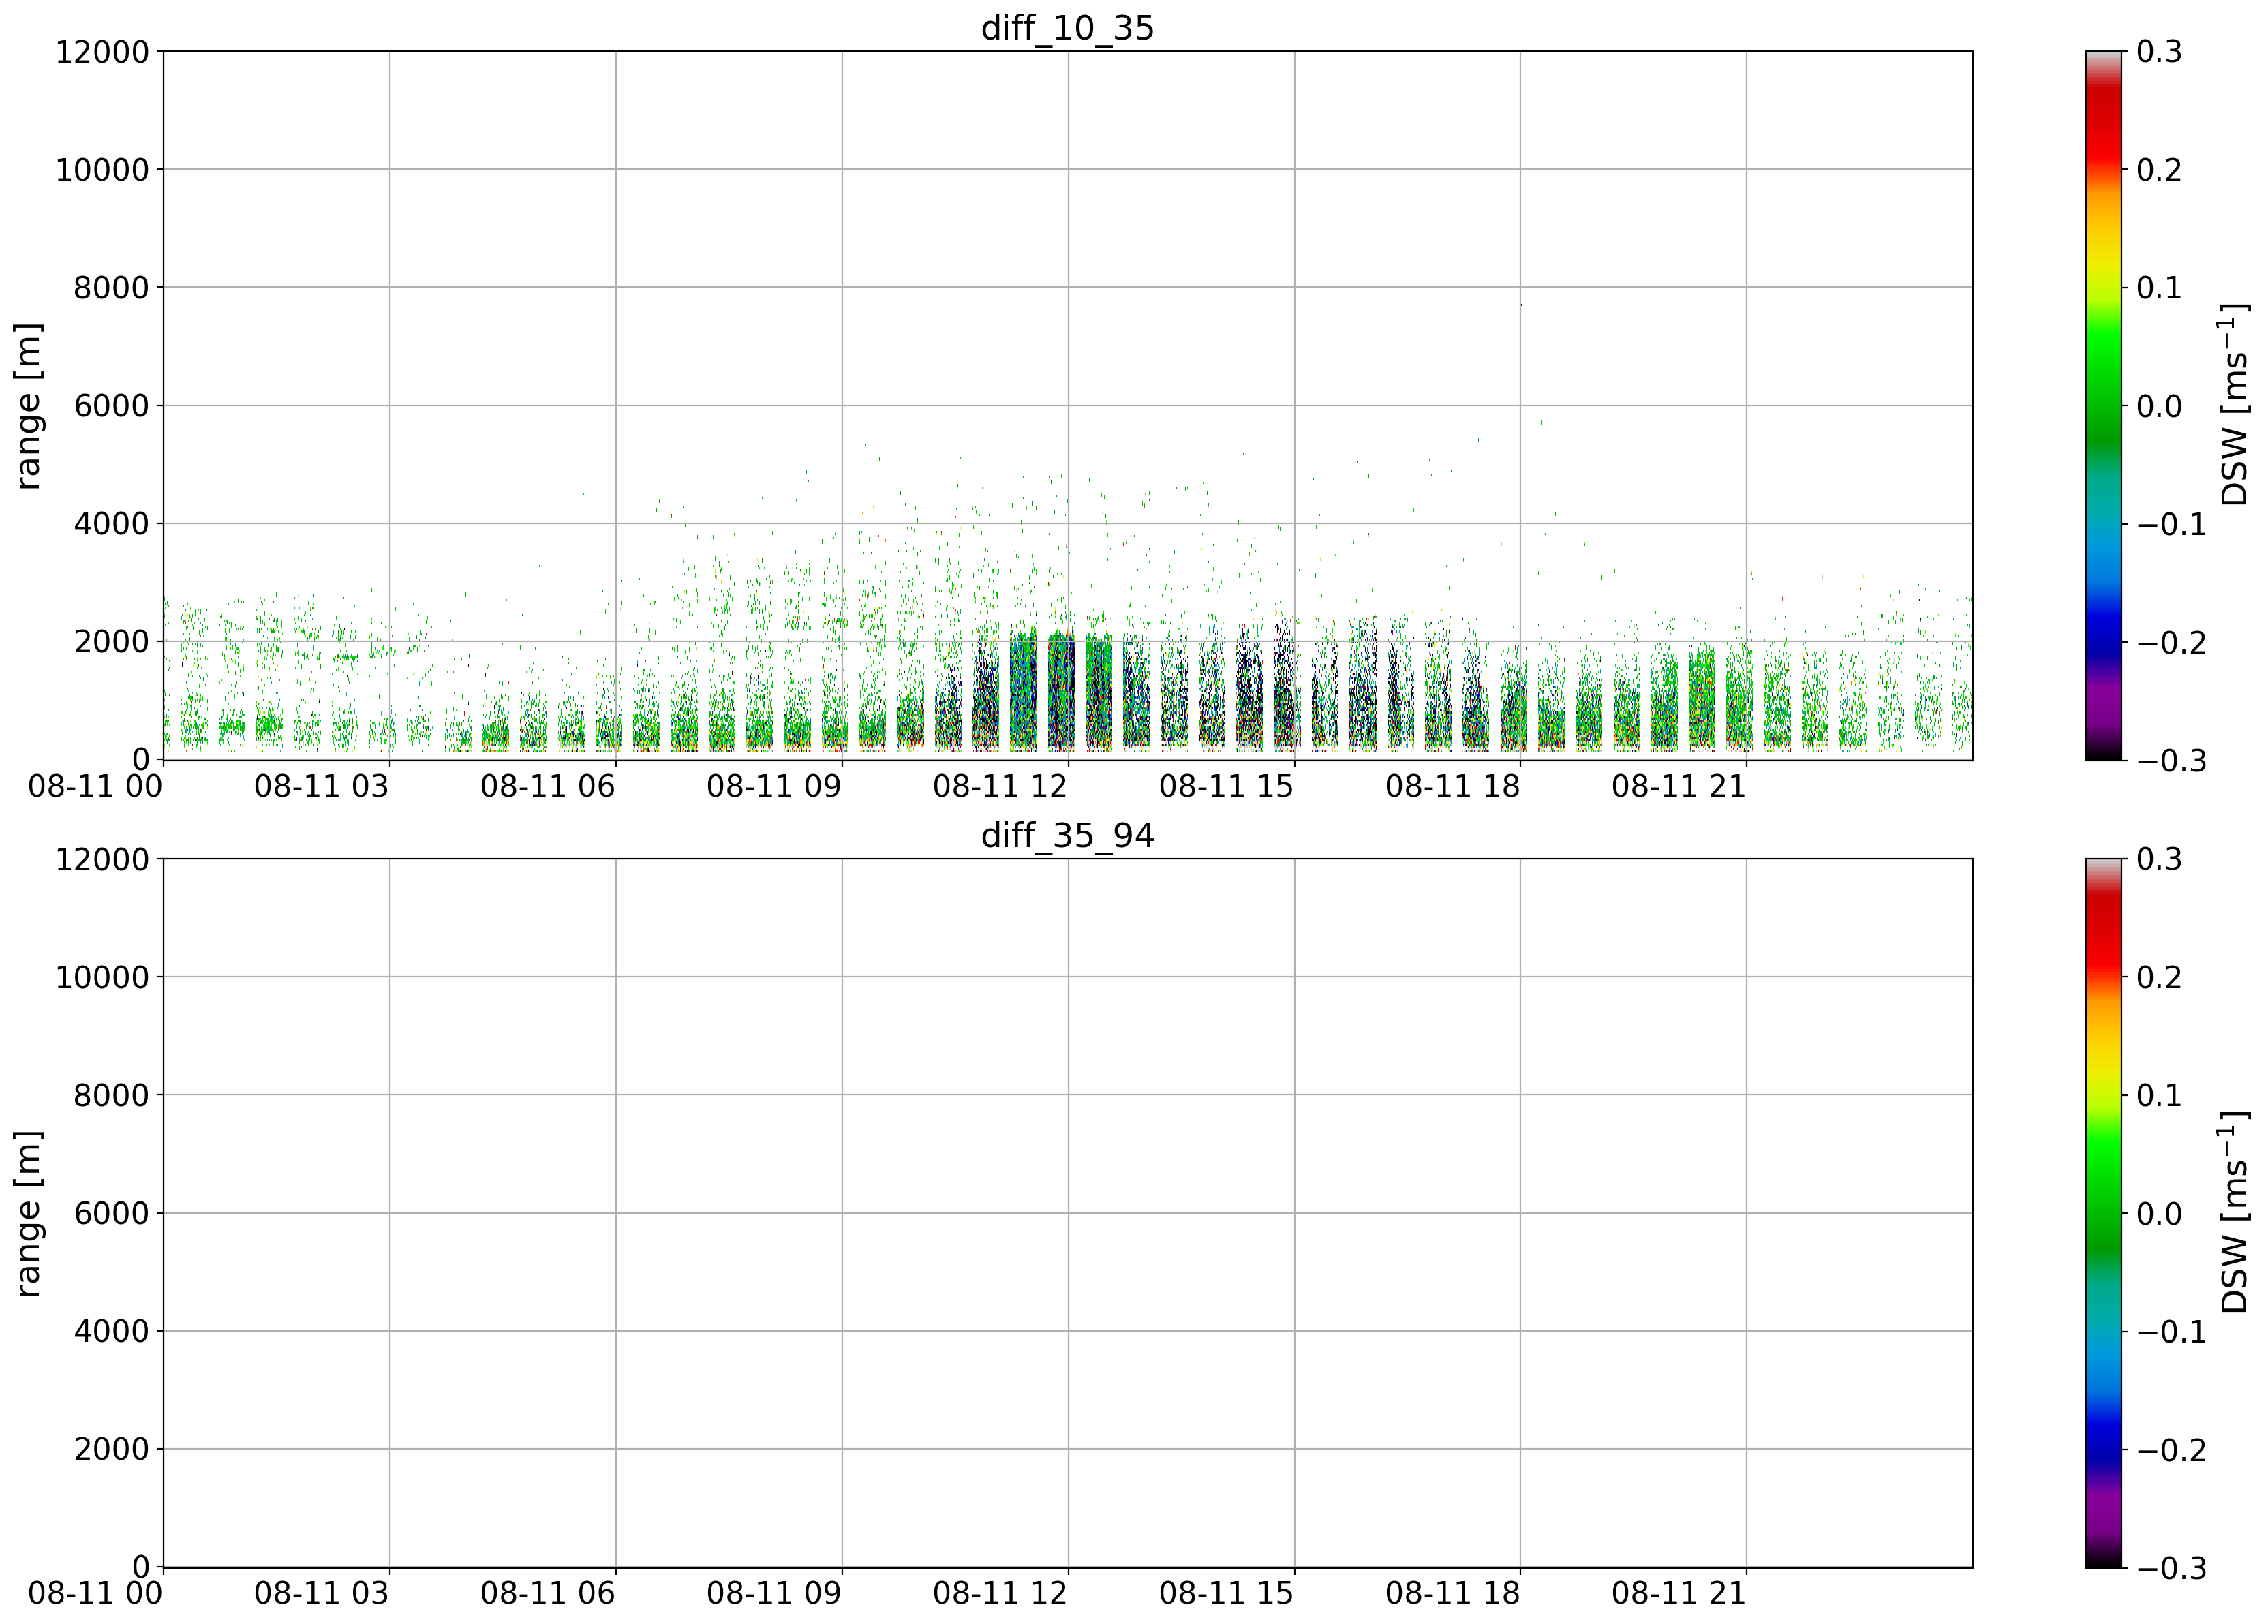Viewport: 2268px width, 1624px height.
Task: Click the bottom plot colorbar
Action: [2103, 1212]
